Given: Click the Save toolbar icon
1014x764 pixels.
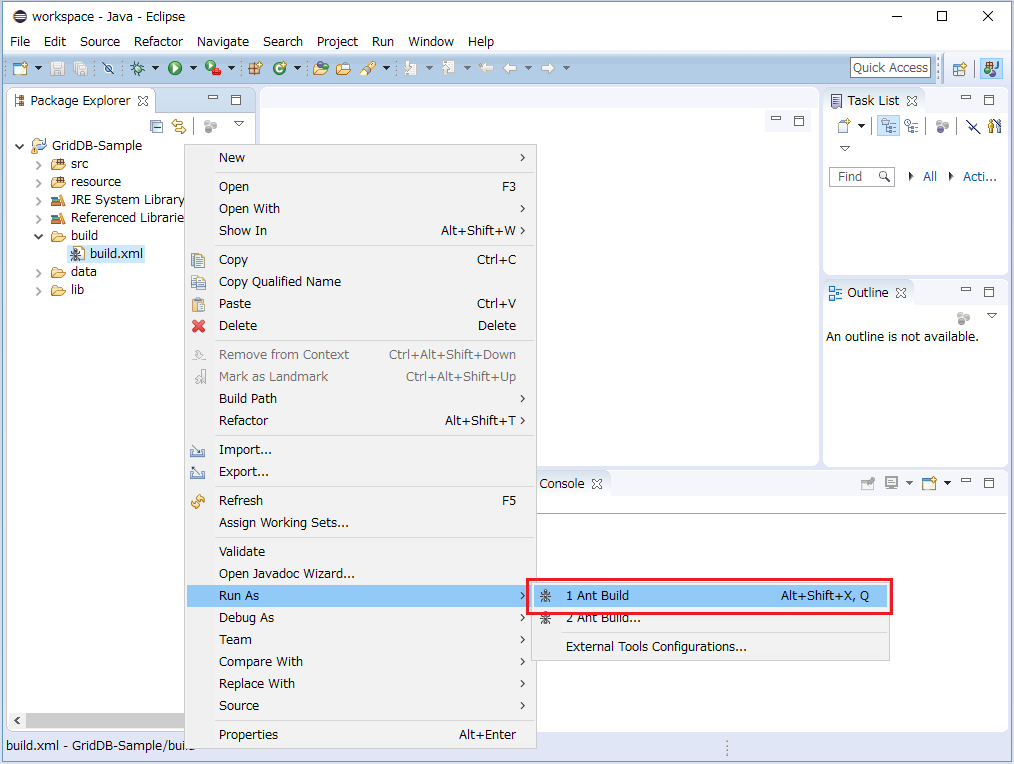Looking at the screenshot, I should coord(58,68).
